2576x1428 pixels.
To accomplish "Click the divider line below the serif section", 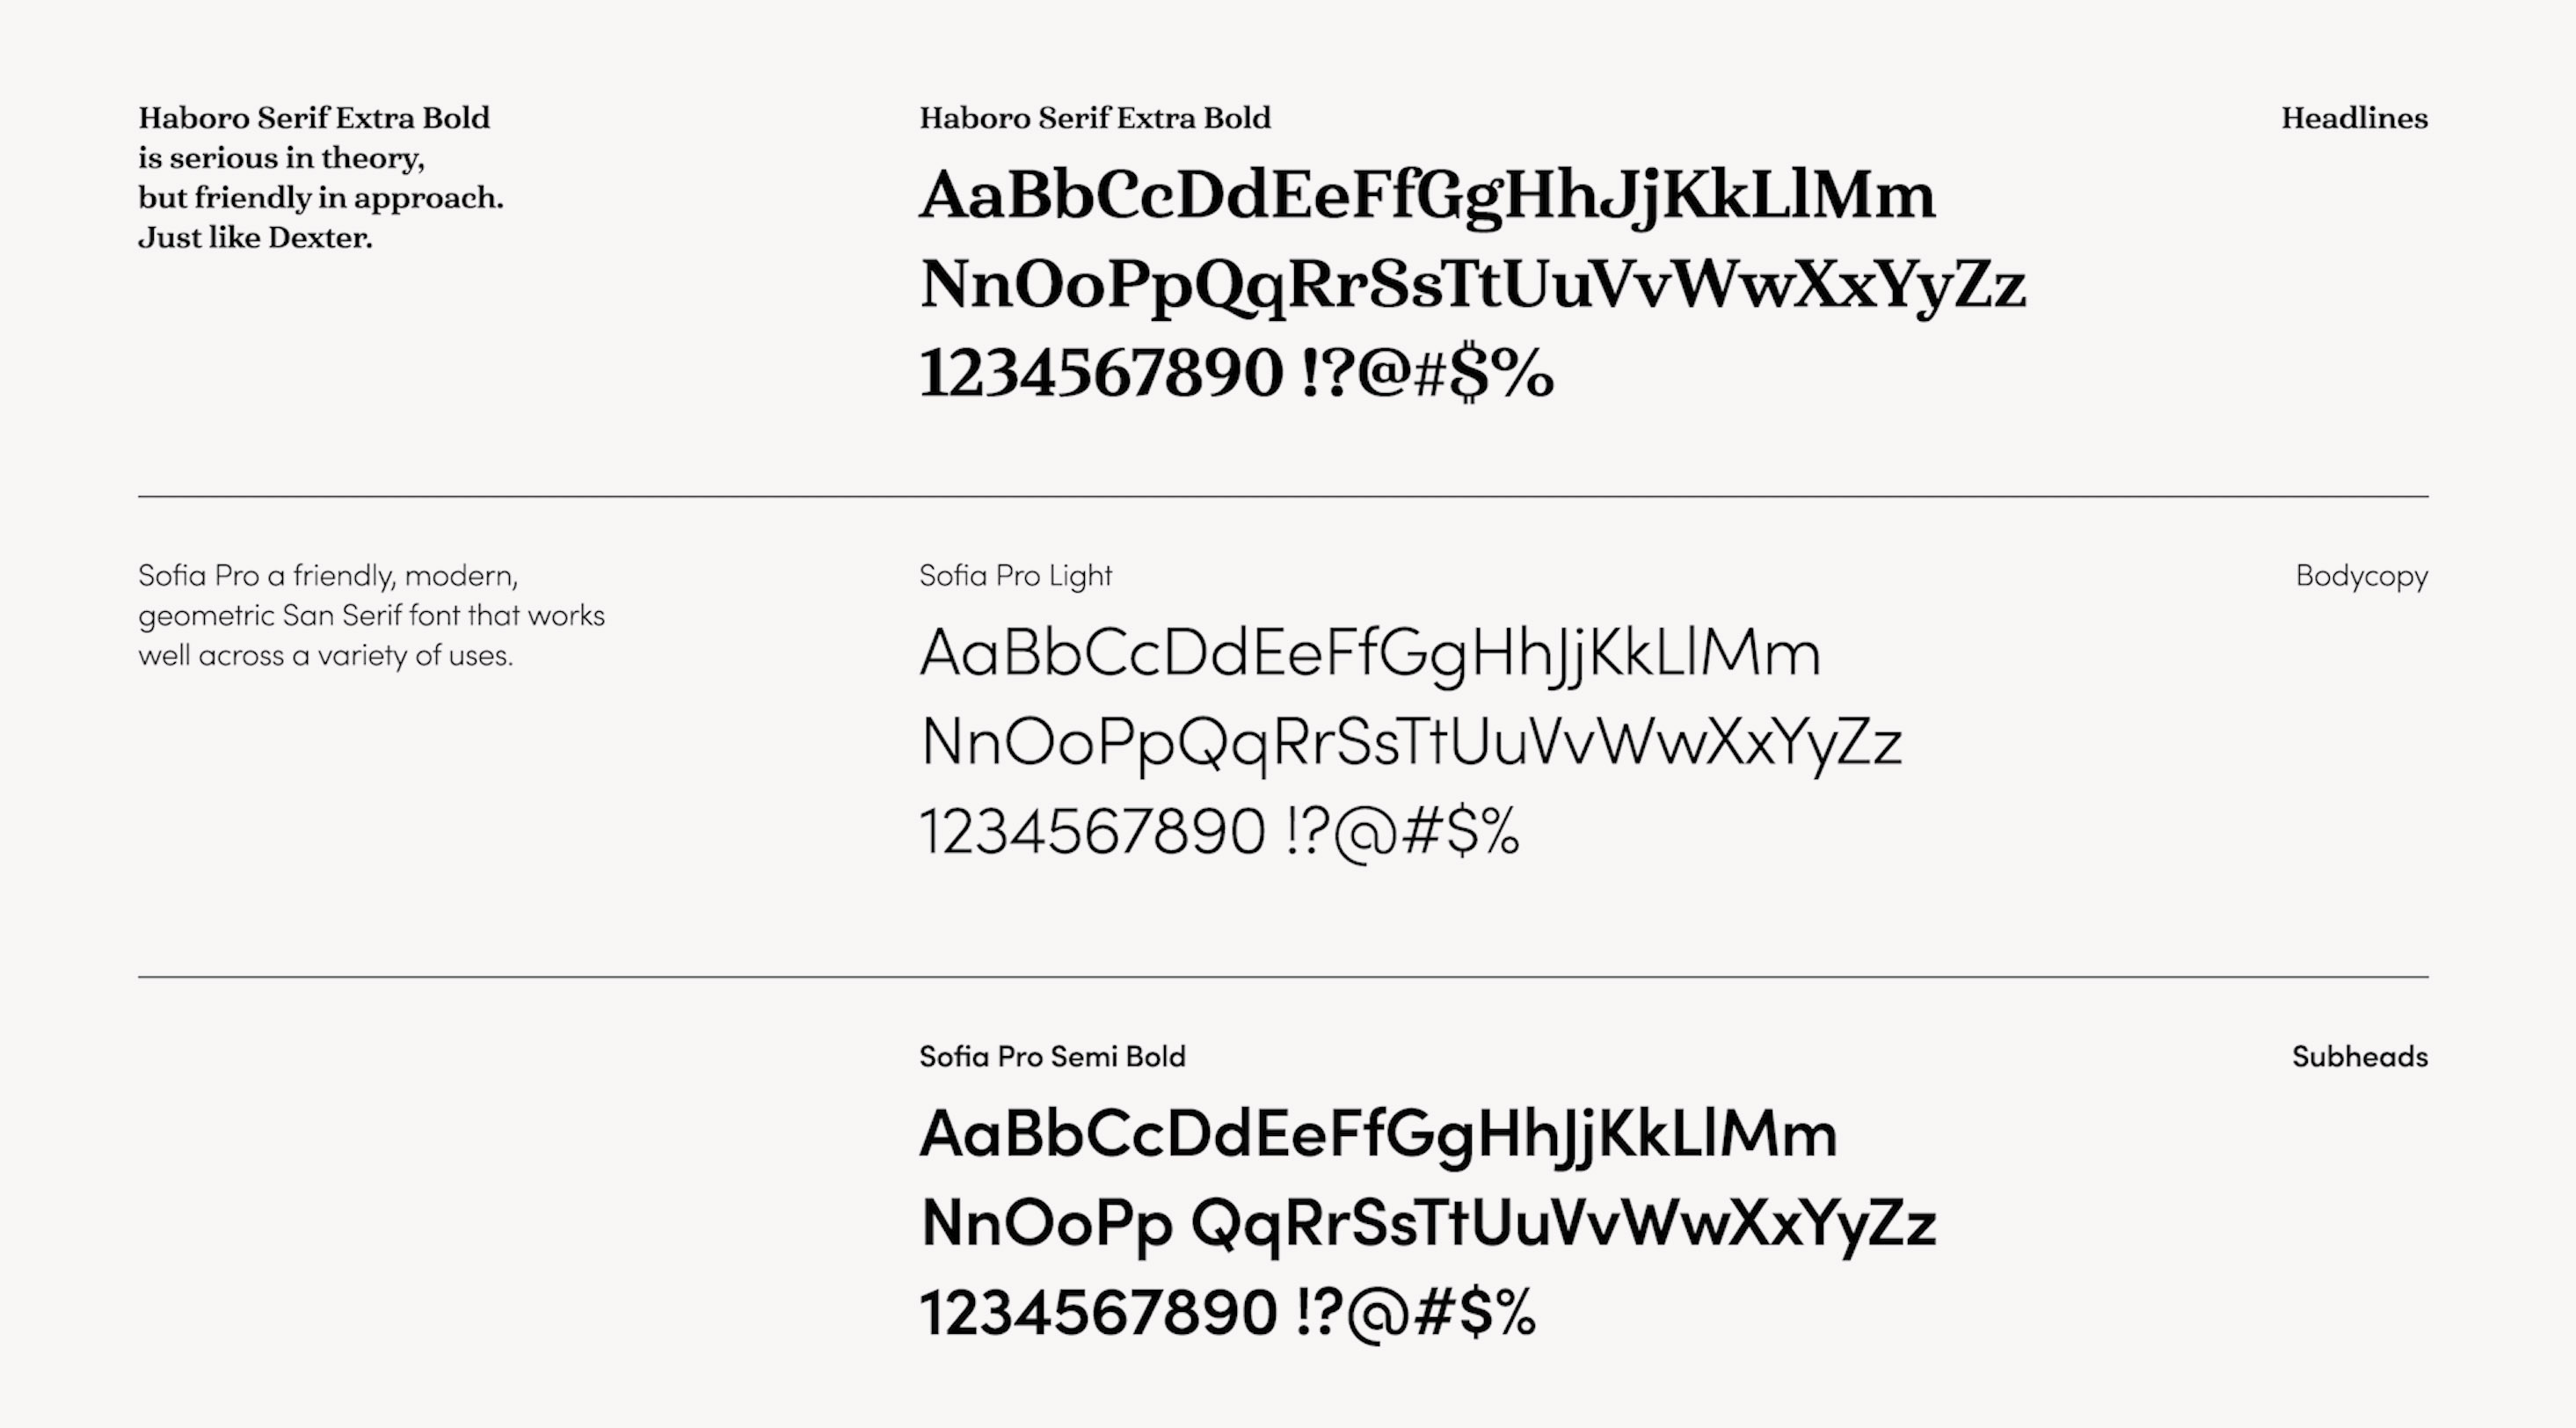I will click(x=1283, y=496).
